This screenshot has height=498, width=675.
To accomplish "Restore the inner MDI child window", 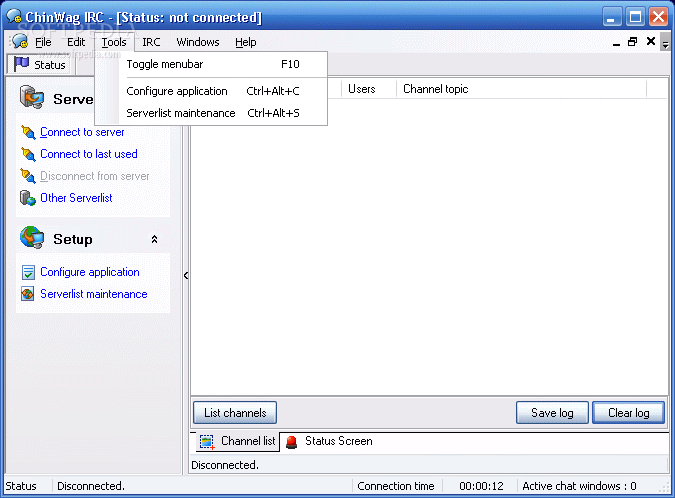I will [x=632, y=42].
